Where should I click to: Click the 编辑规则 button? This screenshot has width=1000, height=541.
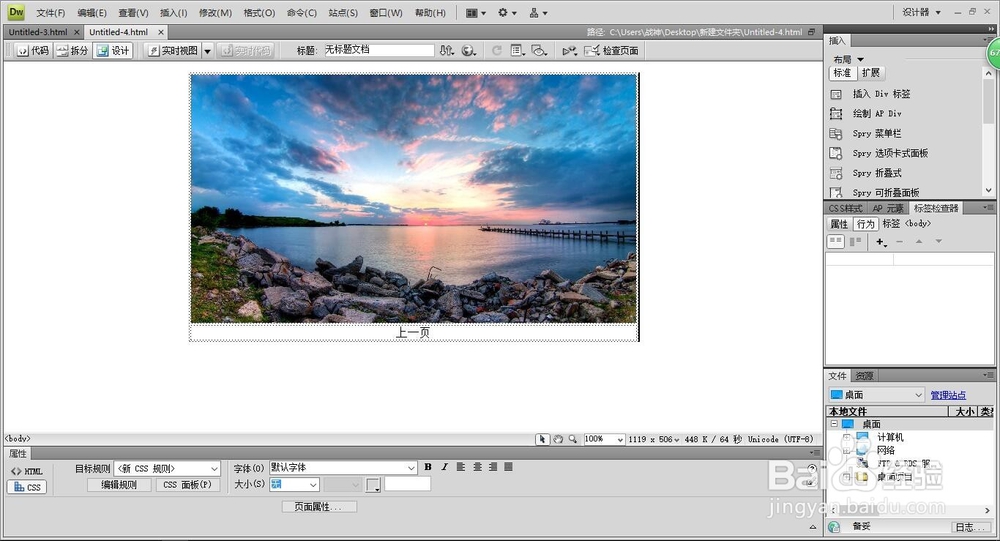point(119,485)
